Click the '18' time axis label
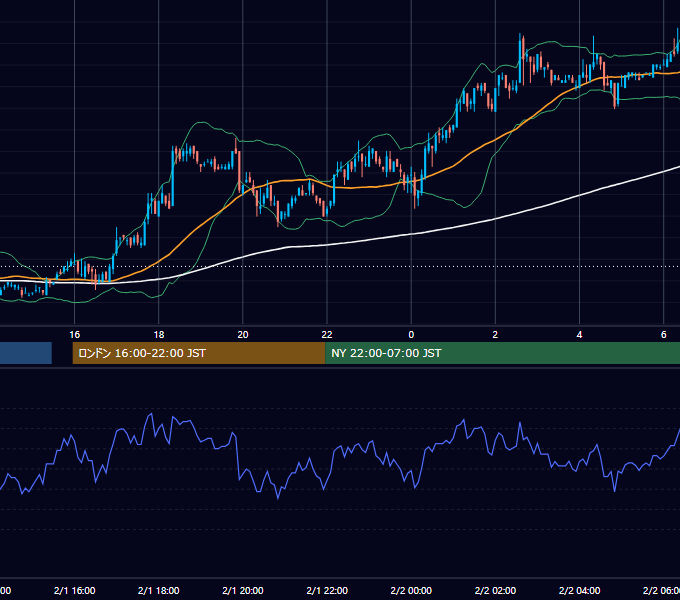The image size is (680, 600). [x=159, y=334]
